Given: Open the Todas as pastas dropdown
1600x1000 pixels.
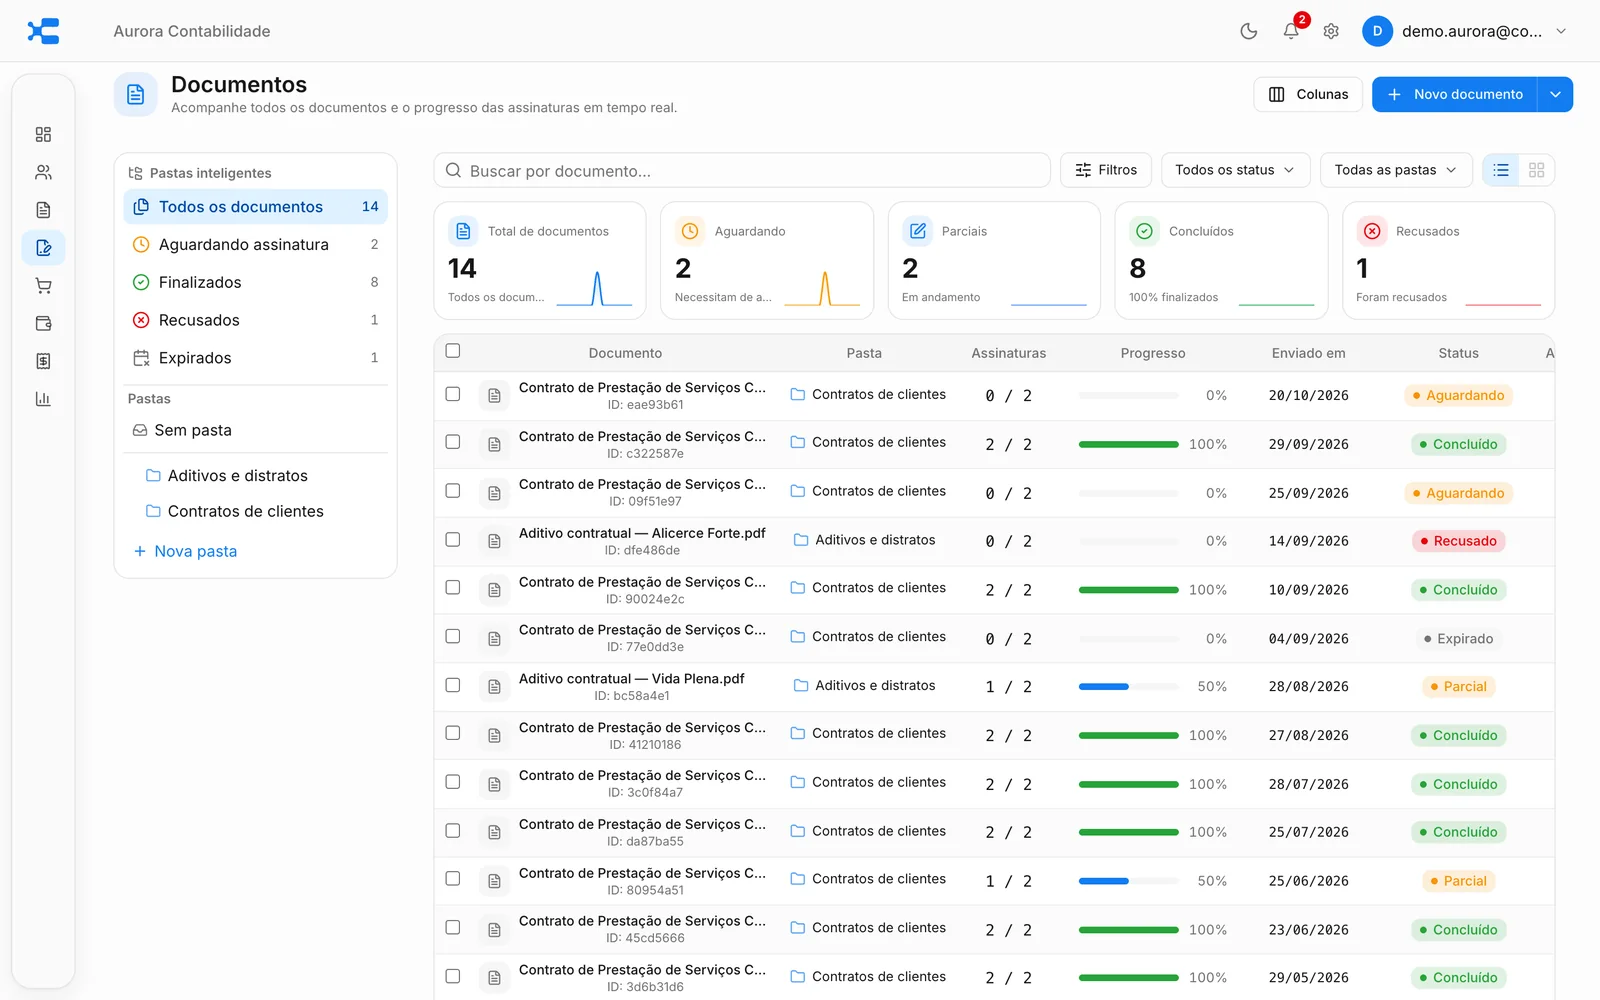Looking at the screenshot, I should 1396,170.
